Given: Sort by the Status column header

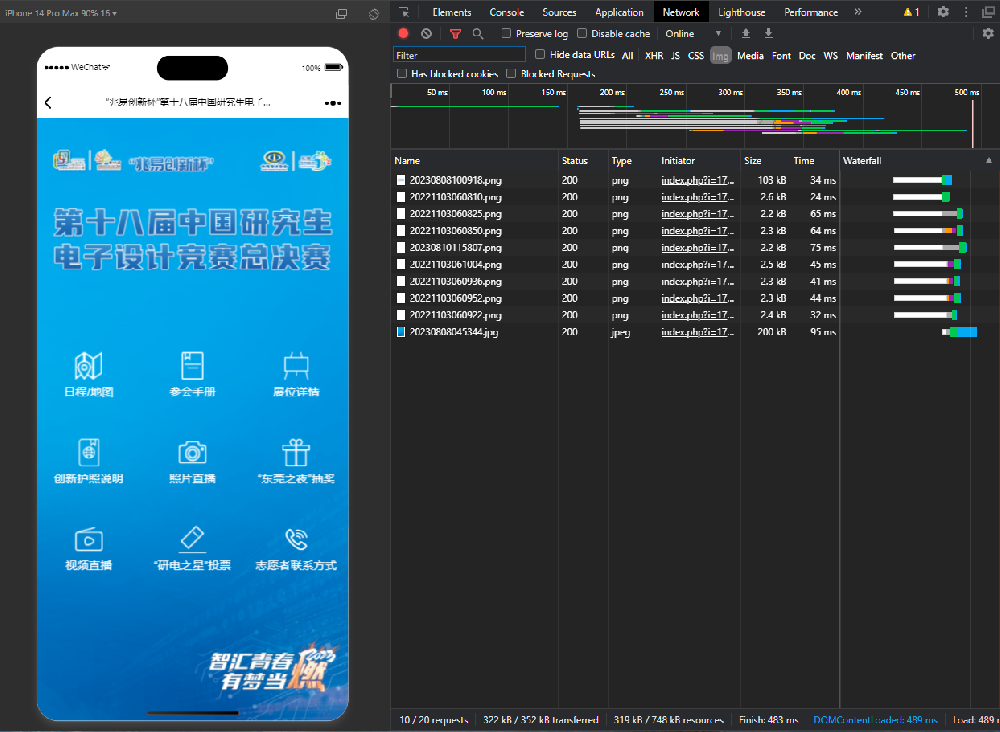Looking at the screenshot, I should coord(575,161).
